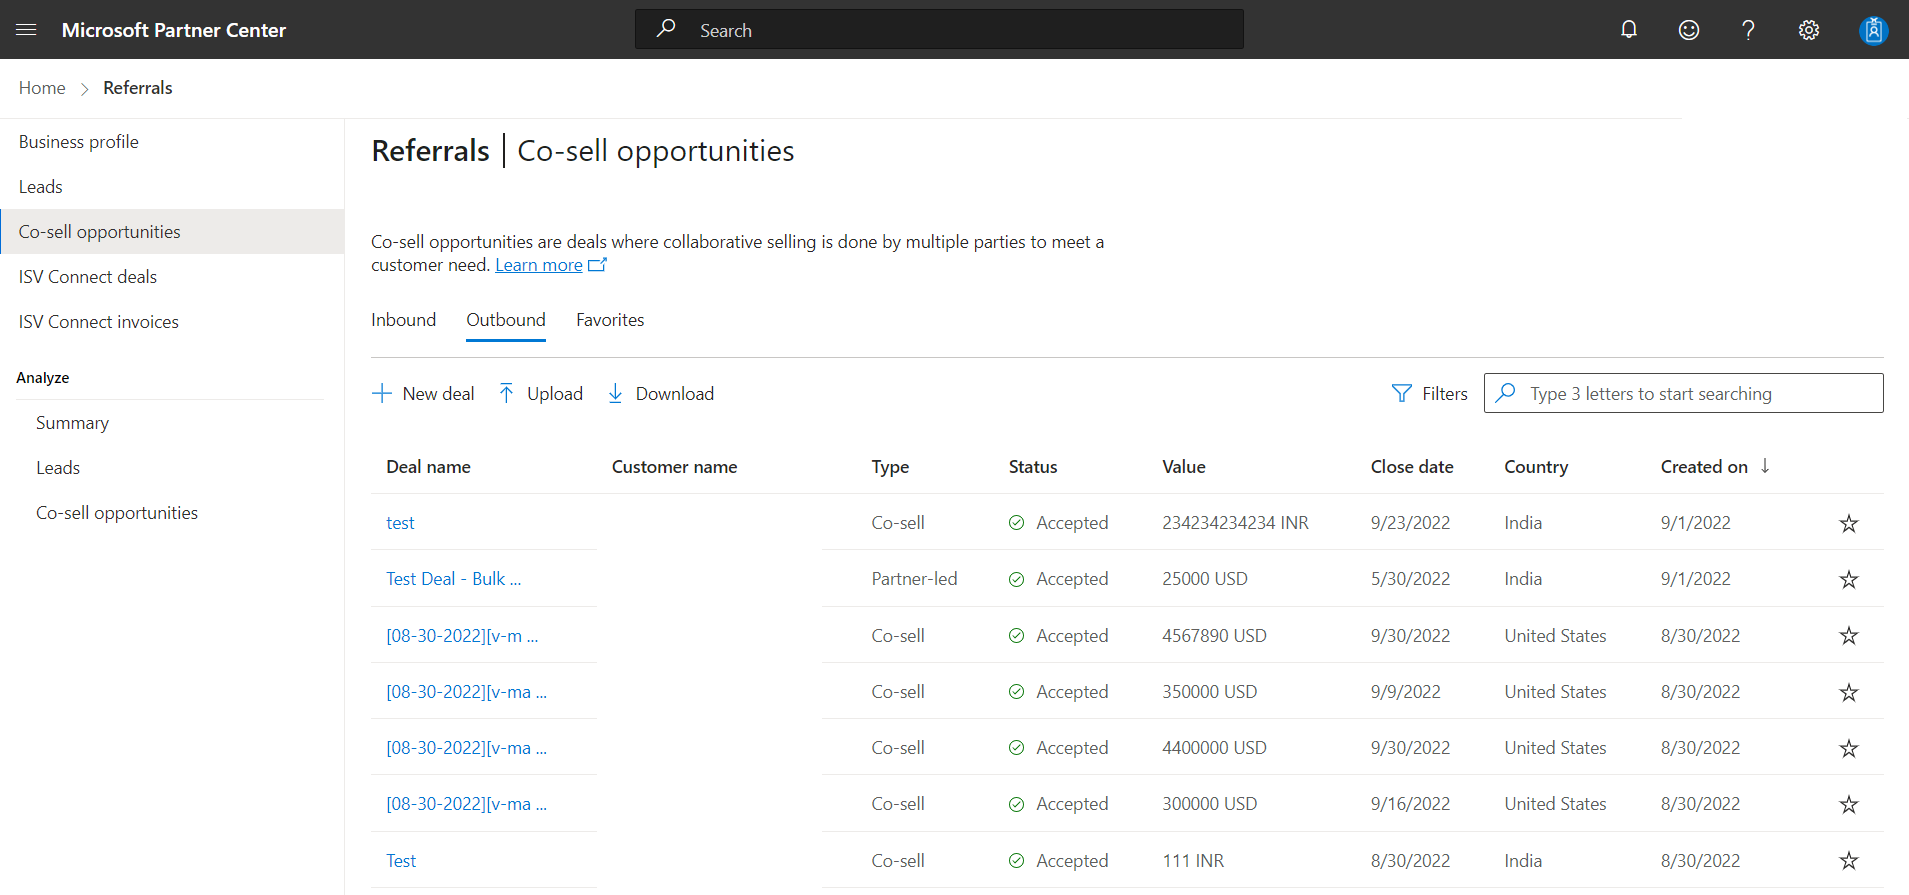Open the Test Deal - Bulk deal link
This screenshot has height=895, width=1909.
(x=454, y=579)
